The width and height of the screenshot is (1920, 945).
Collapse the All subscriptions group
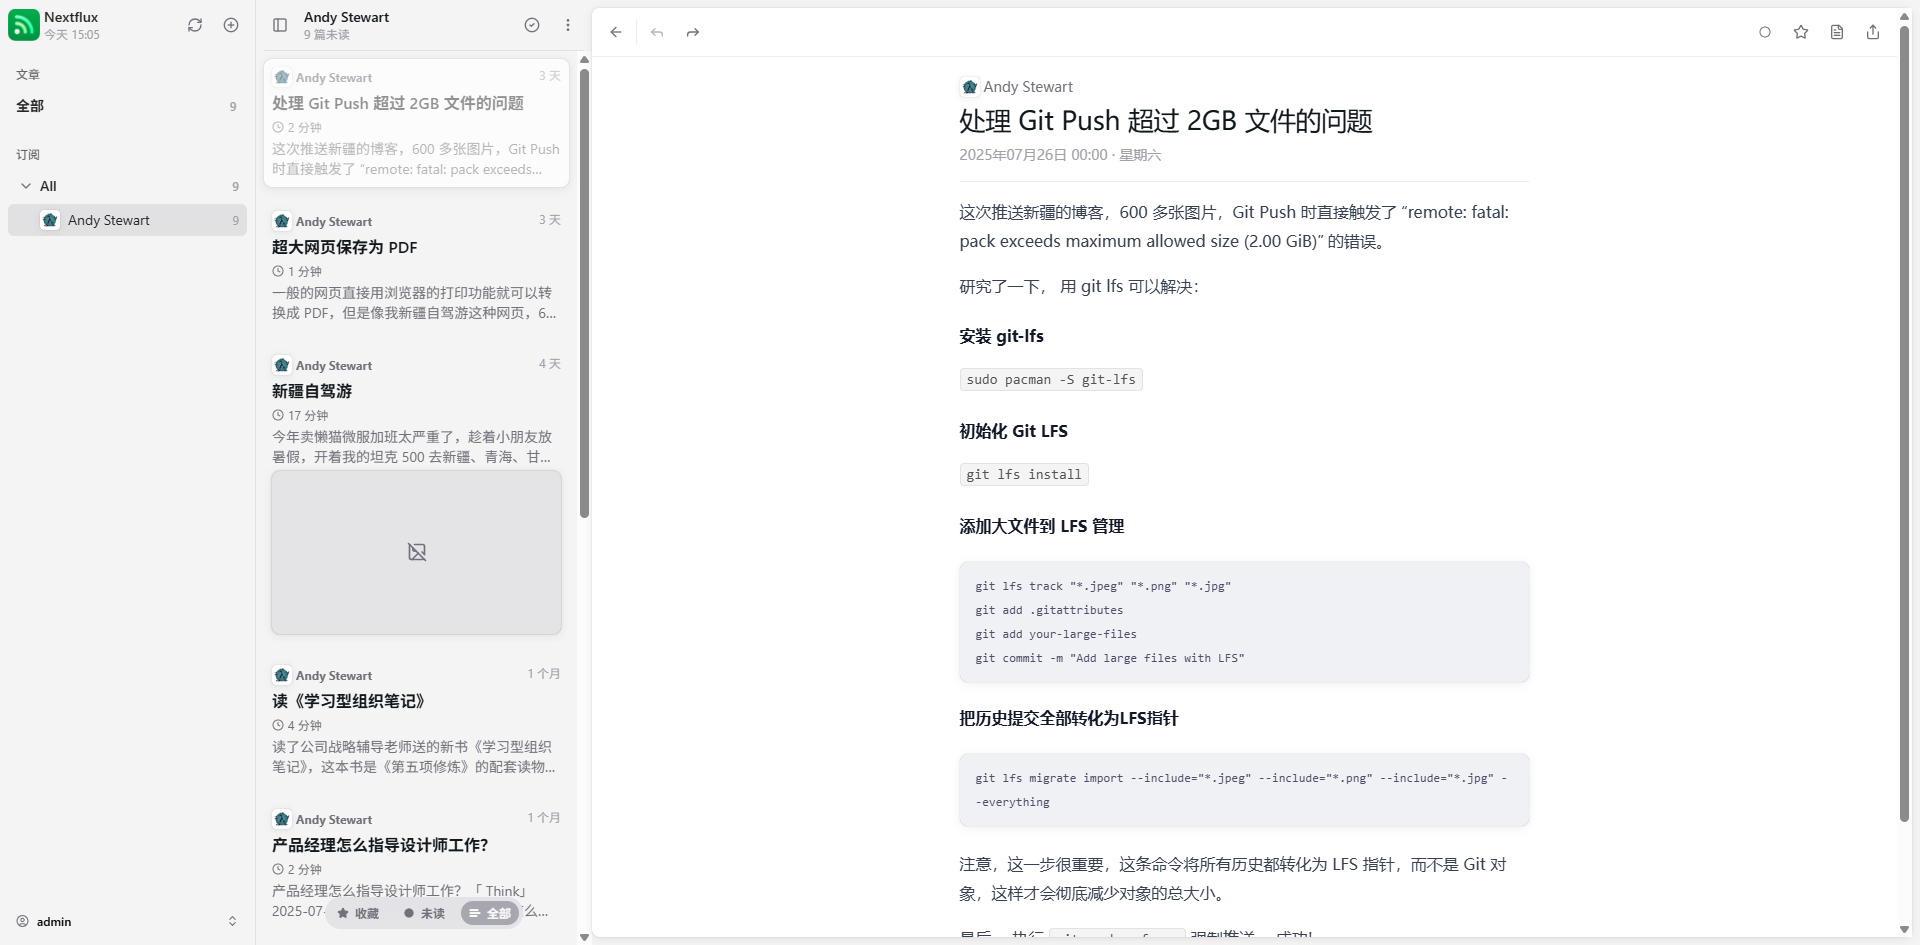click(26, 186)
